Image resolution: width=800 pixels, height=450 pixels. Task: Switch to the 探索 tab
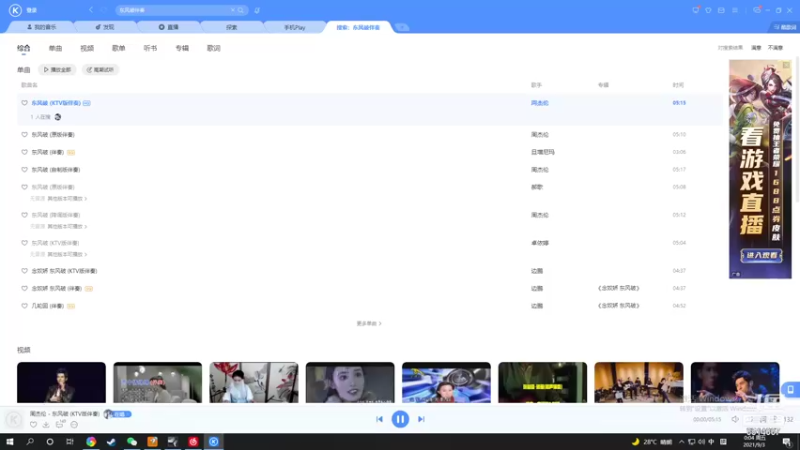[232, 27]
